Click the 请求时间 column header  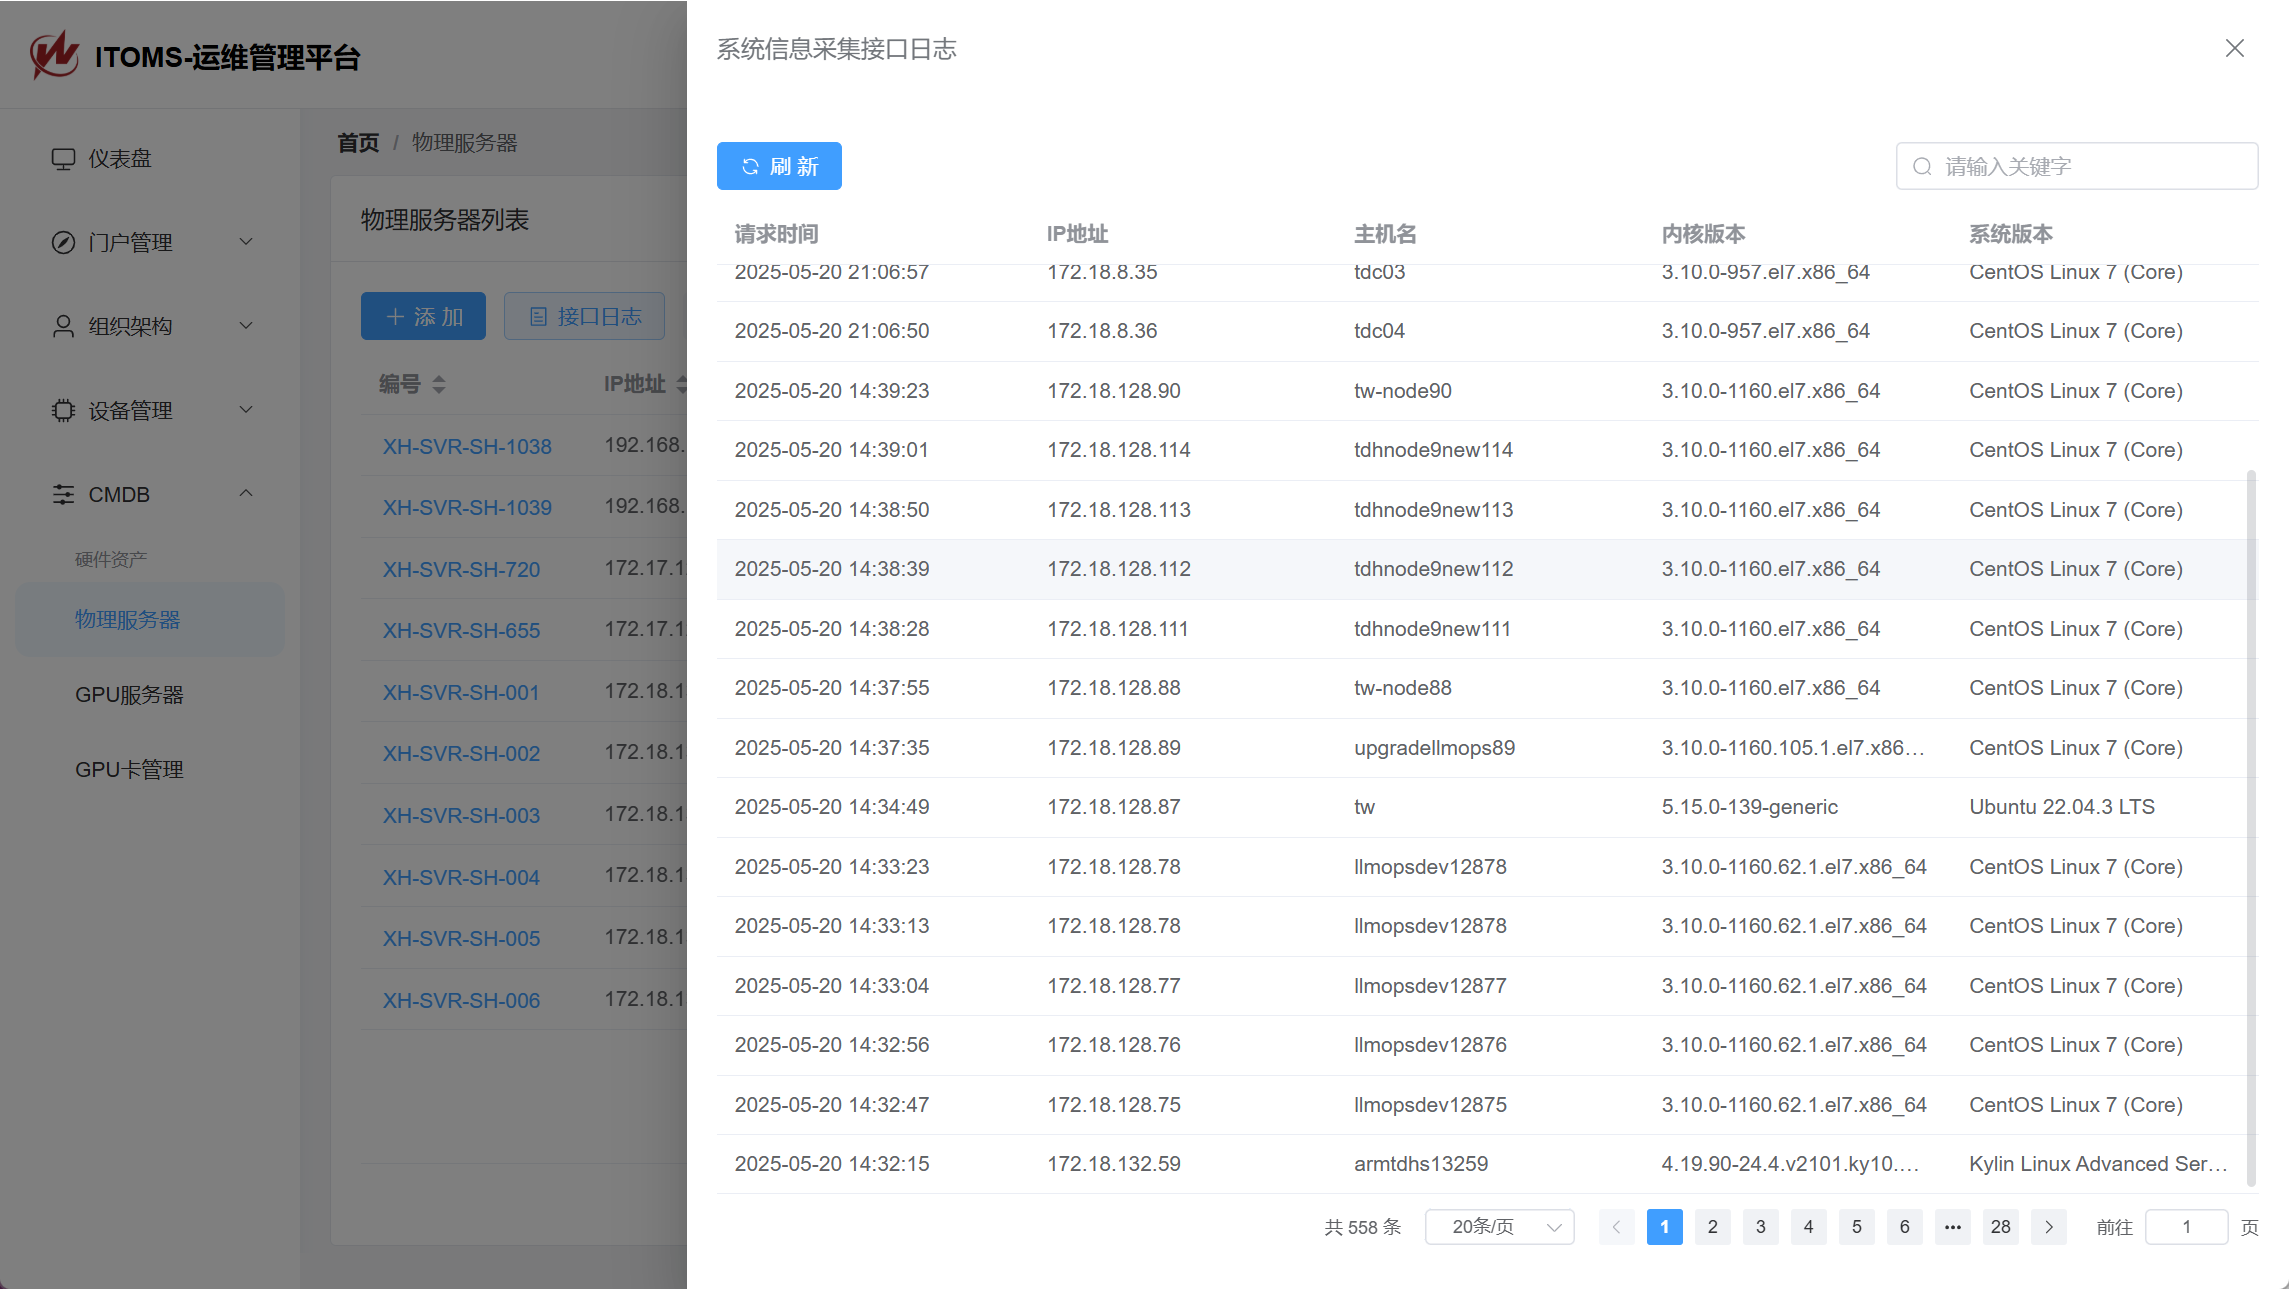[776, 234]
